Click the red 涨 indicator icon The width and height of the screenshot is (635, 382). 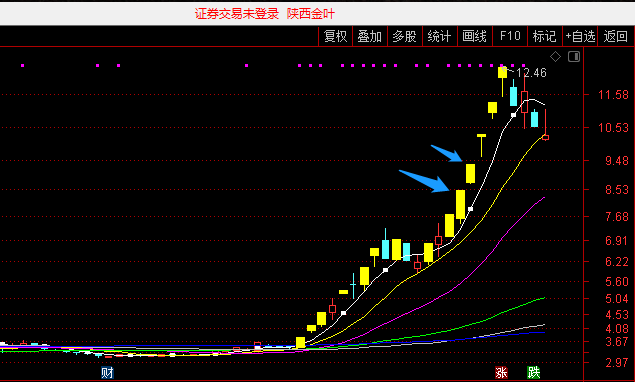501,372
